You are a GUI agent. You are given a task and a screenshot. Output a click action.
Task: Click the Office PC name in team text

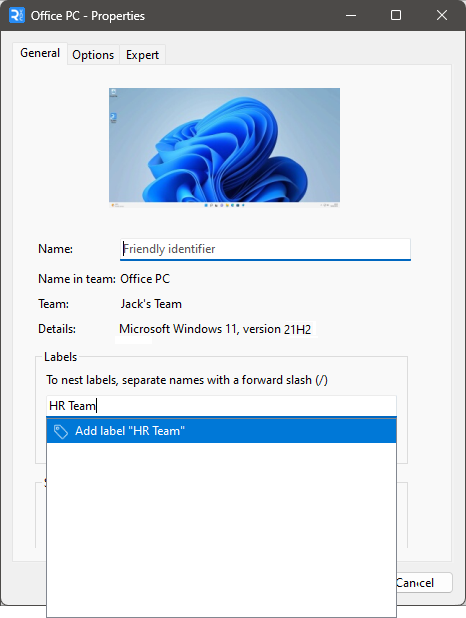145,279
